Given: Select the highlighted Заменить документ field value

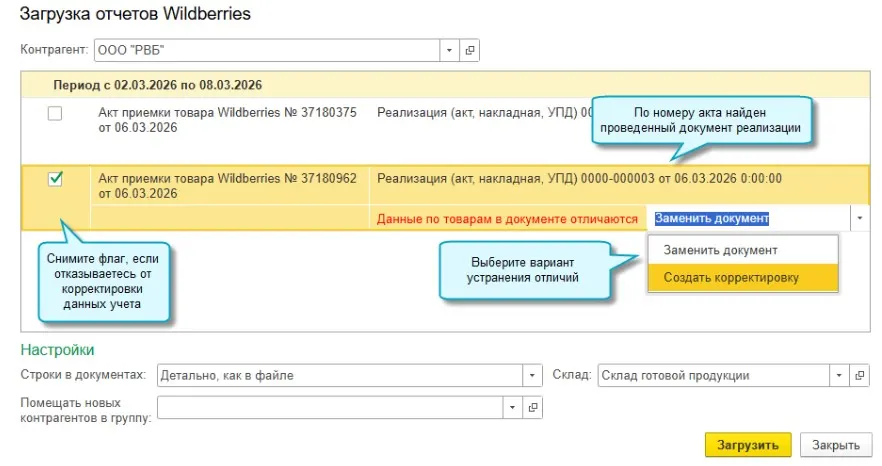Looking at the screenshot, I should click(x=712, y=218).
